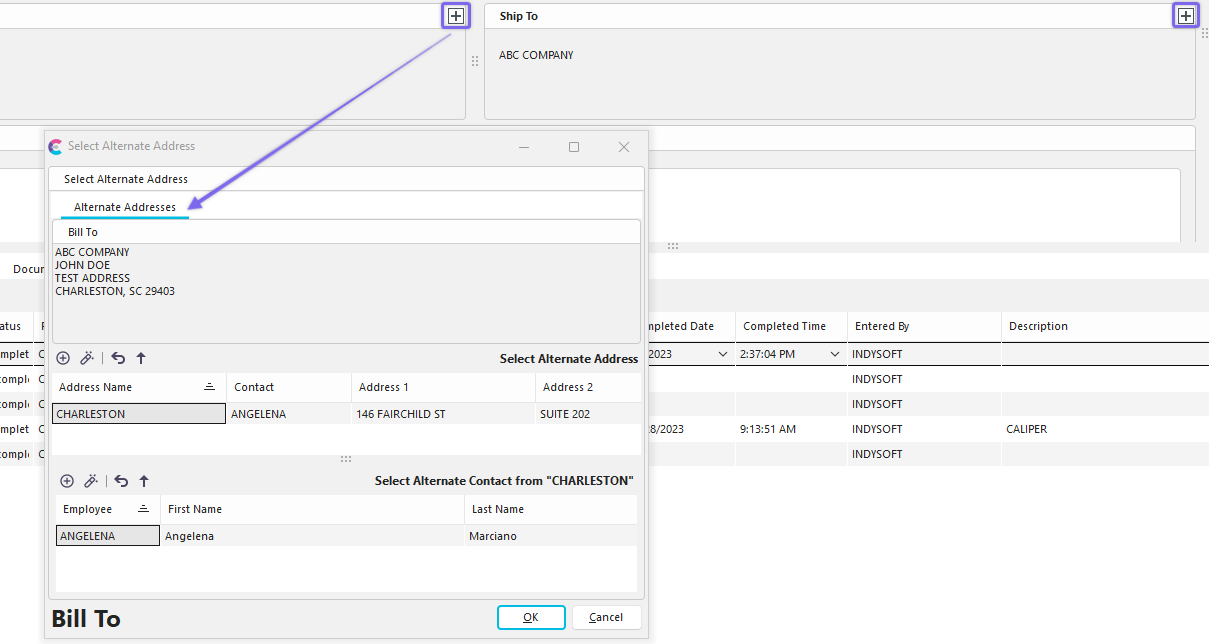Click the add icon in the alternate address toolbar
This screenshot has height=644, width=1209.
[x=63, y=358]
